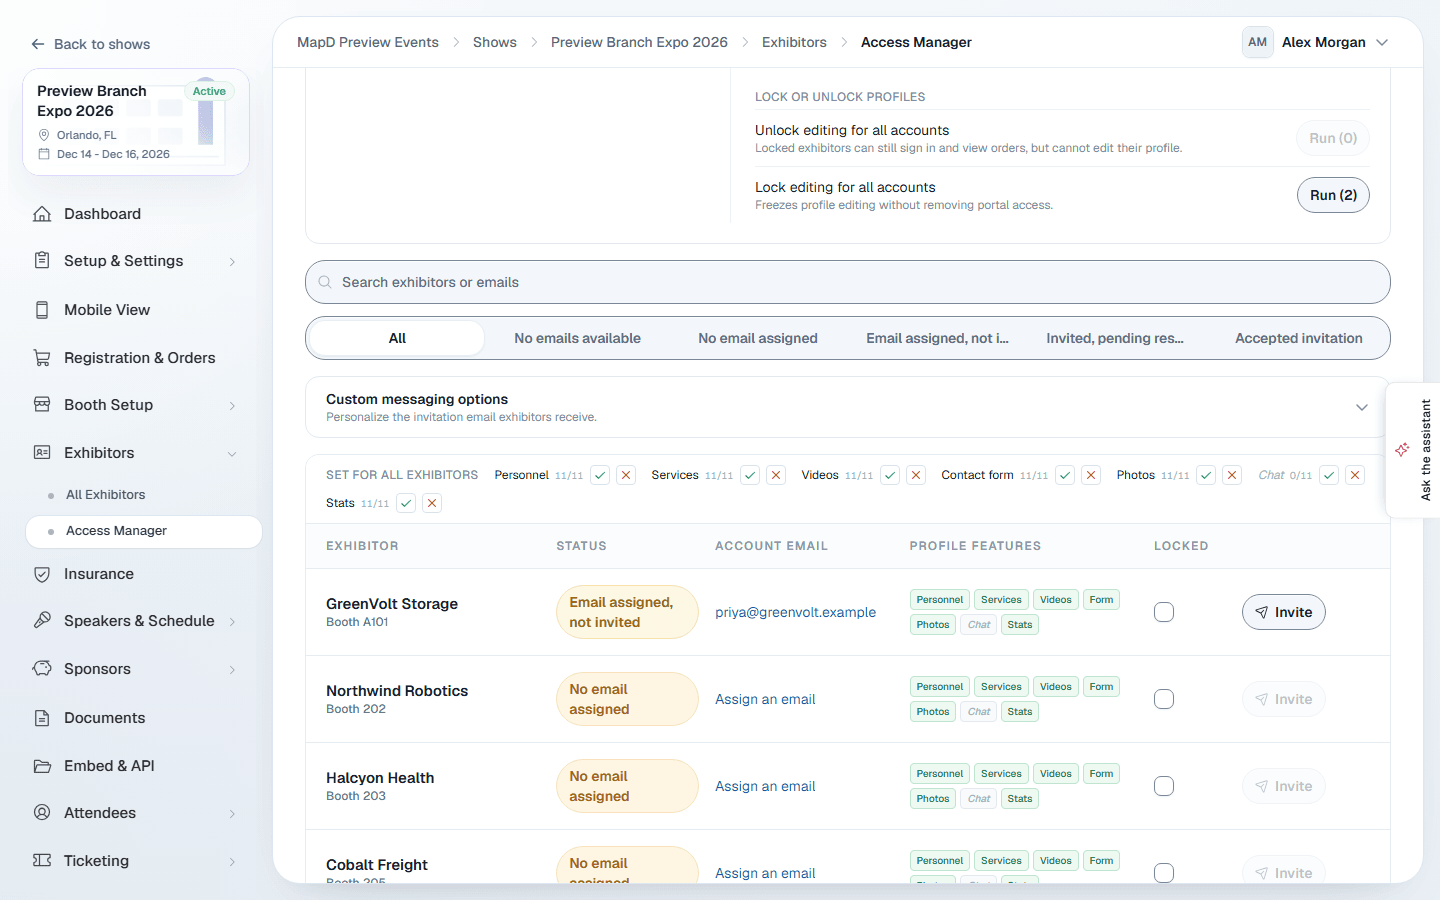Click the Registration & Orders cart icon
Screen dimensions: 1440x900
42,358
